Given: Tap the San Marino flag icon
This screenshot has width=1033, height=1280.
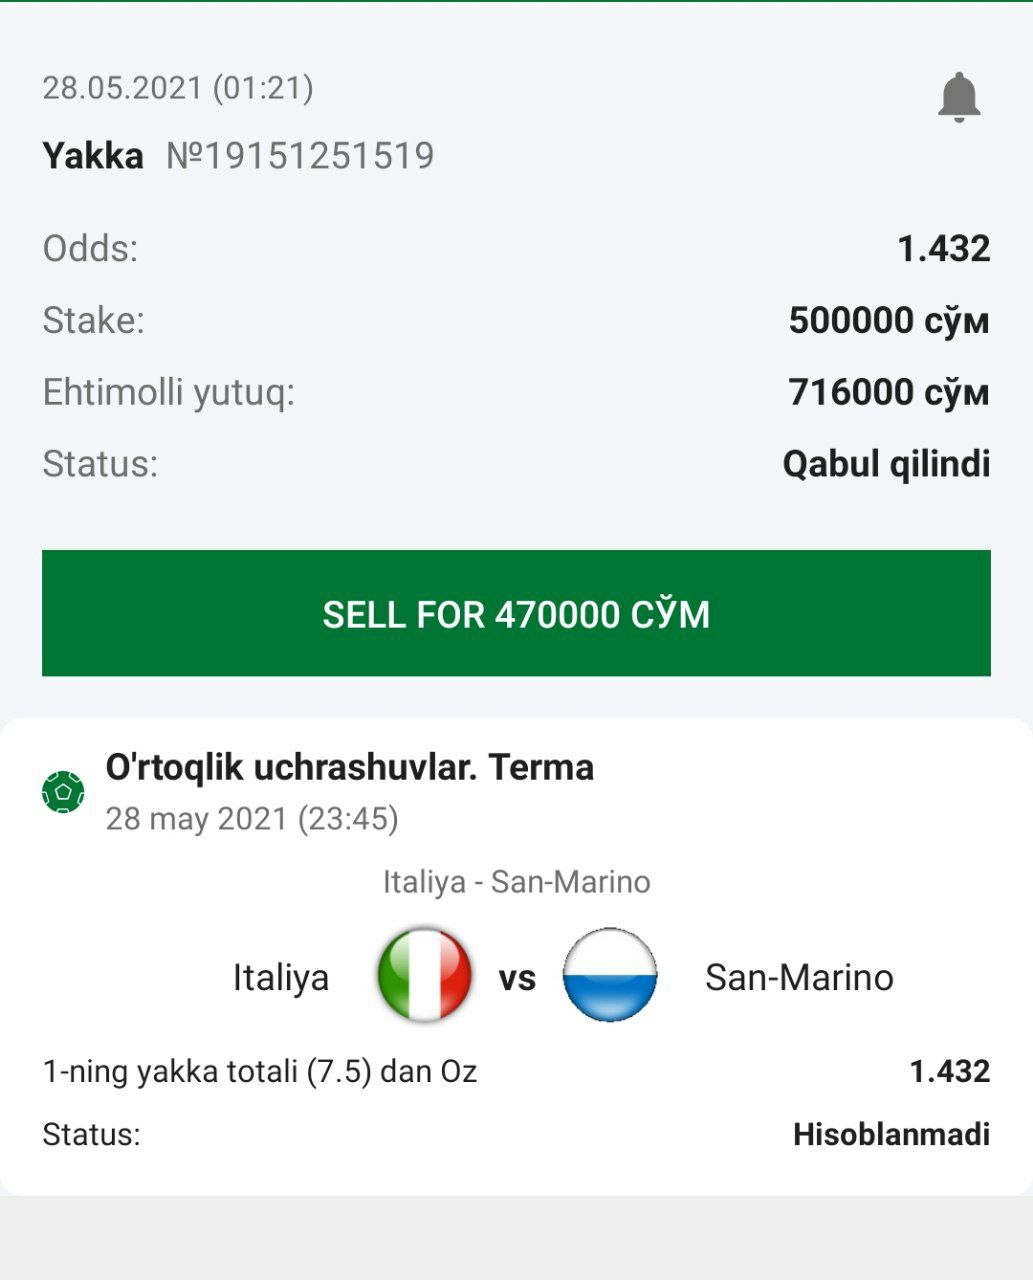Looking at the screenshot, I should click(610, 975).
